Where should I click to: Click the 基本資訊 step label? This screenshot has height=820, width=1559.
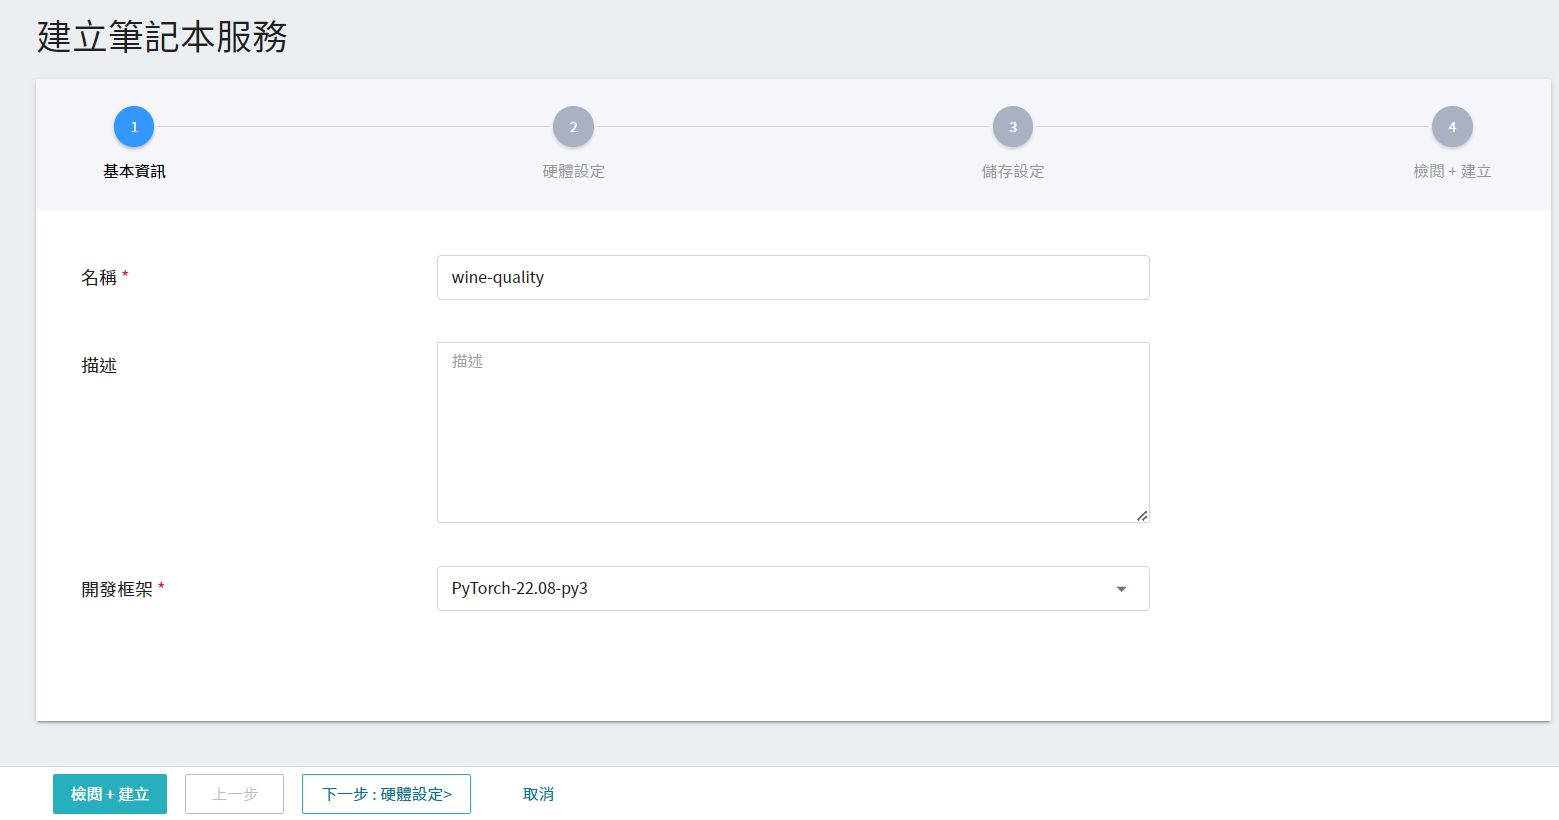[x=134, y=171]
